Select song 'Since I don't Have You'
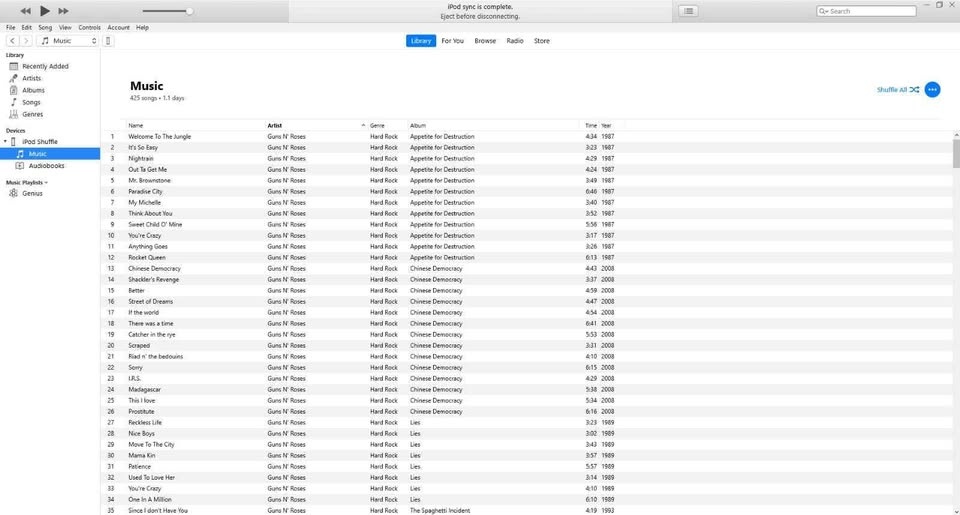 tap(158, 510)
